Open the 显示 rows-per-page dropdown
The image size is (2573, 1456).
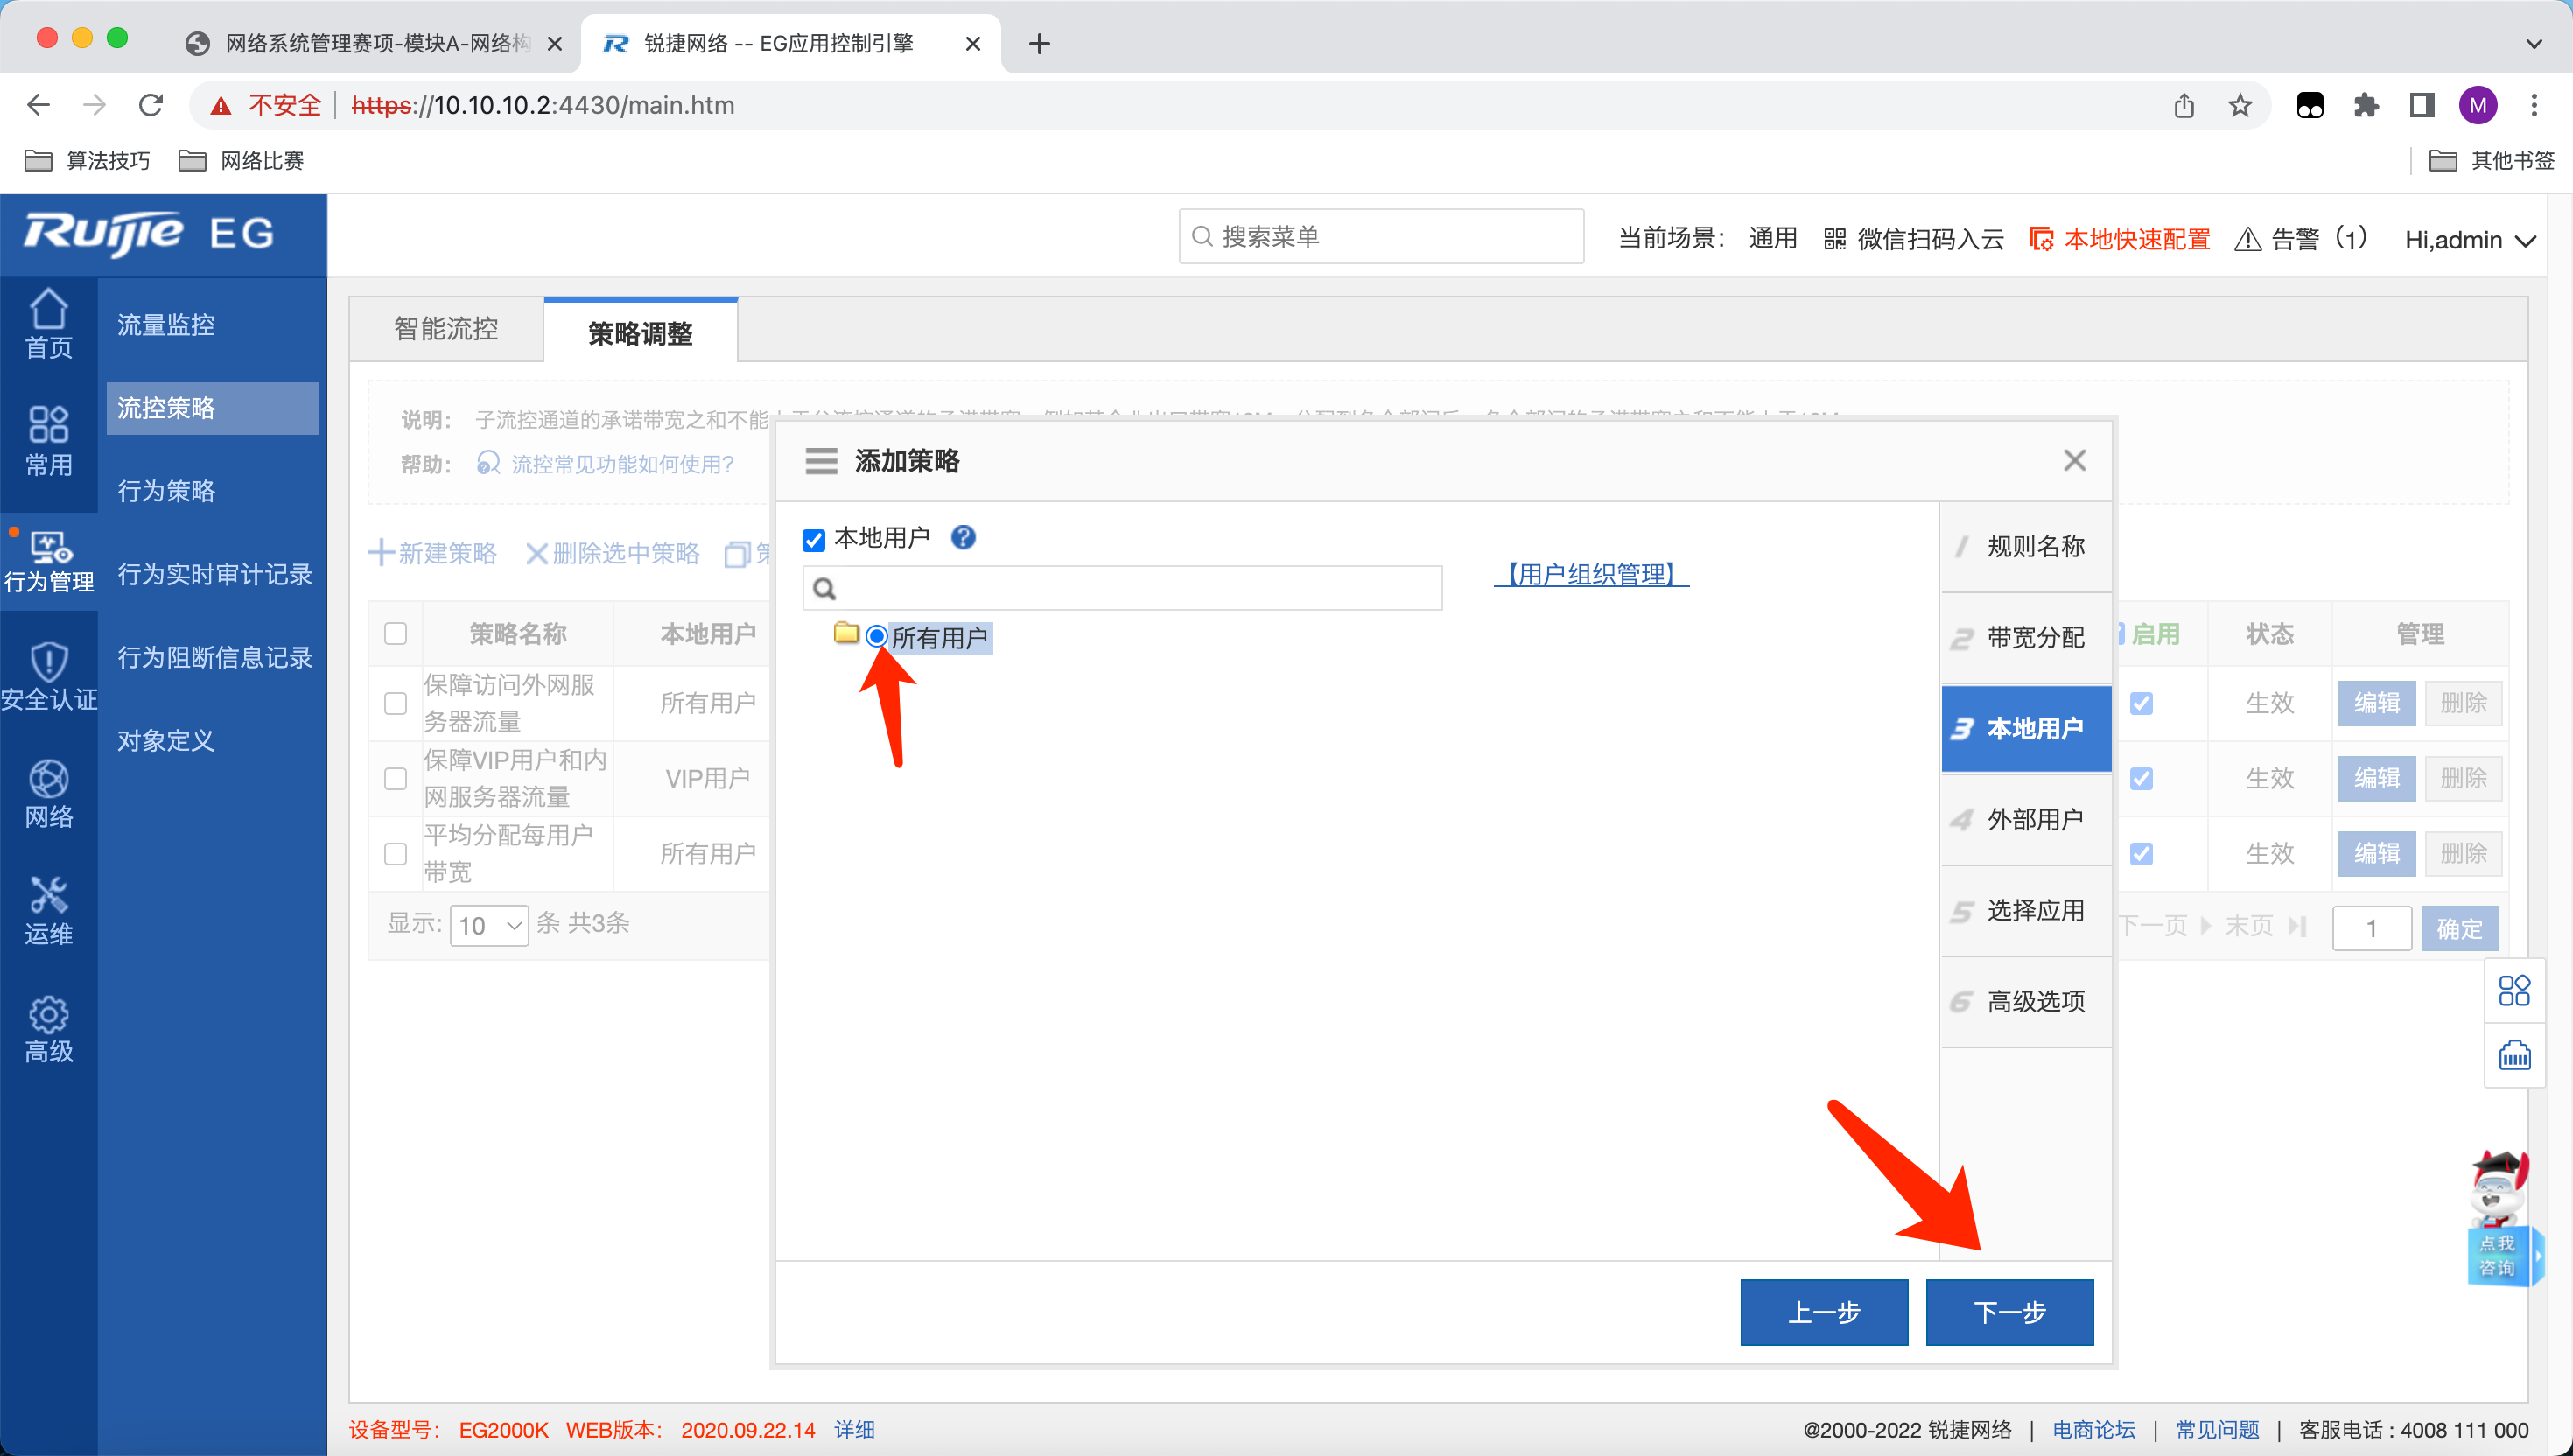(489, 925)
